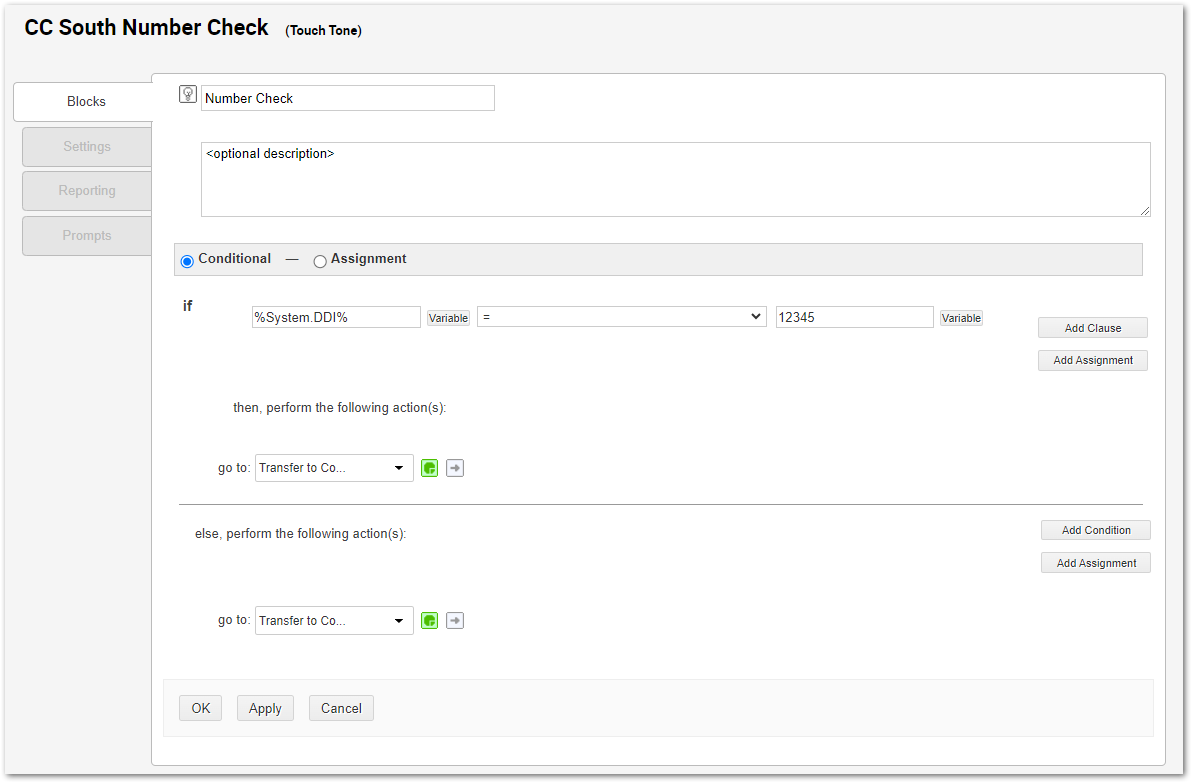
Task: Click the value field containing 12345
Action: (x=854, y=317)
